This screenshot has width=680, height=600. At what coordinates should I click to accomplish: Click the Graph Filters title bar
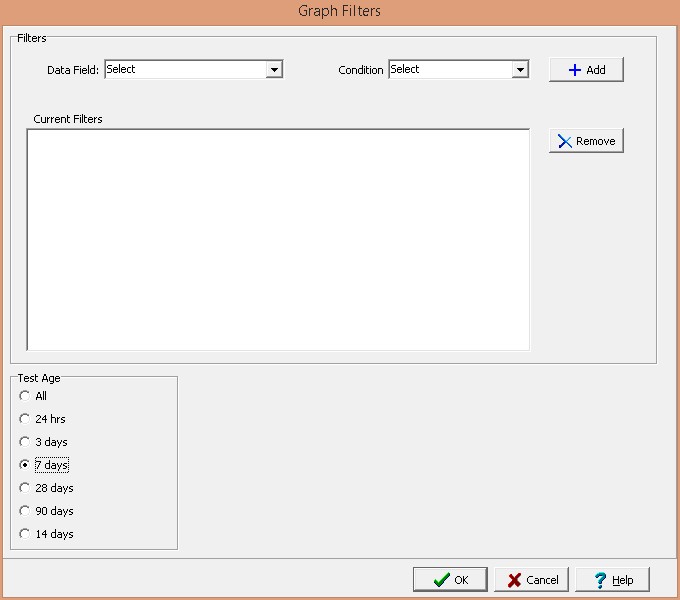coord(340,12)
